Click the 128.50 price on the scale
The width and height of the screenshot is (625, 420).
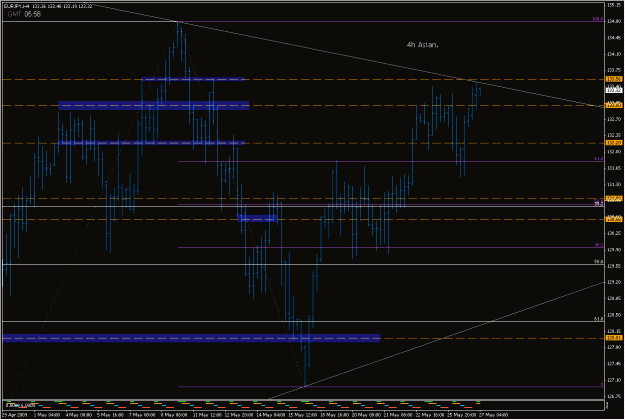pos(614,315)
